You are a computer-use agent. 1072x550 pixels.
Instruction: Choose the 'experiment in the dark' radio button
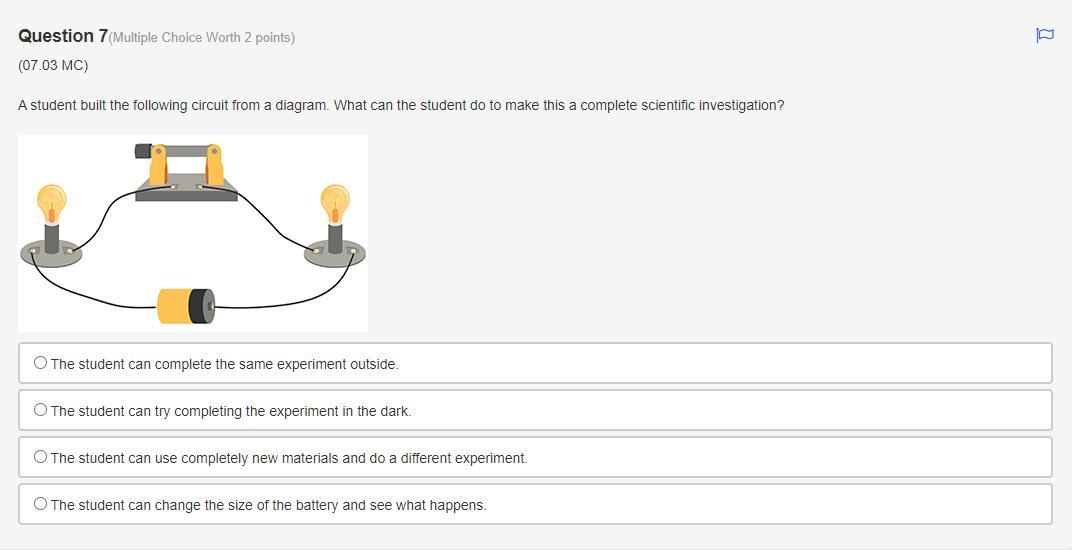click(40, 410)
